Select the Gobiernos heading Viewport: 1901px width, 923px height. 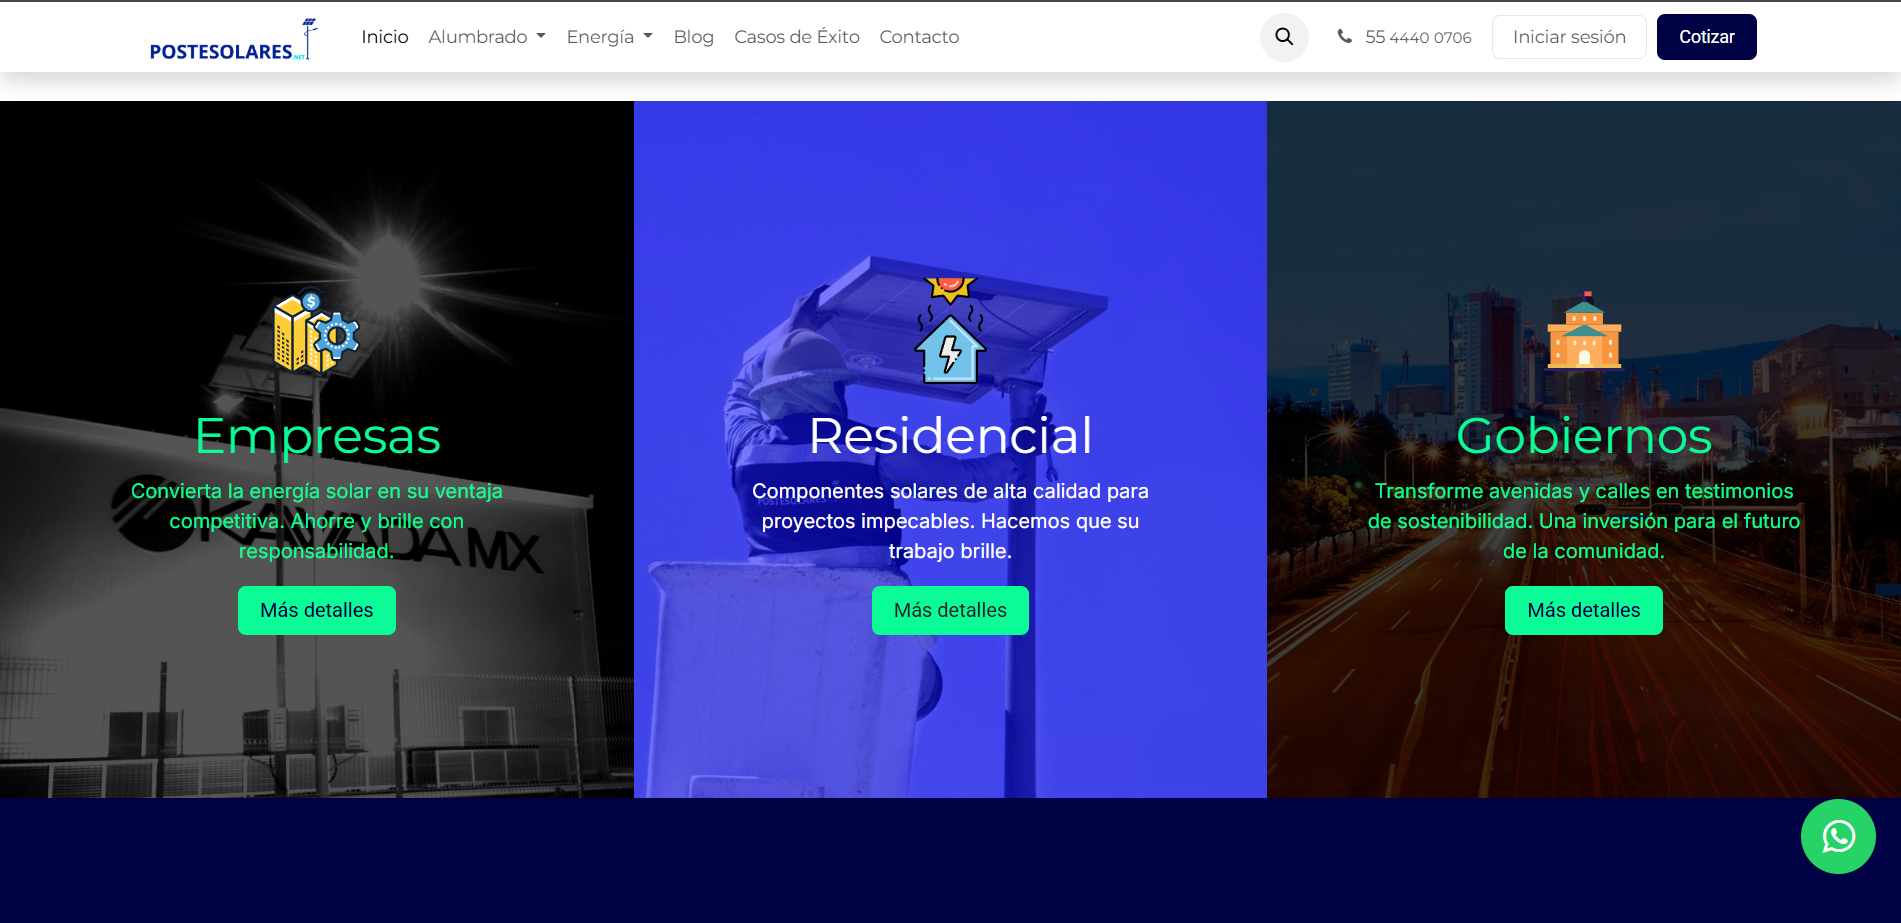[x=1583, y=436]
